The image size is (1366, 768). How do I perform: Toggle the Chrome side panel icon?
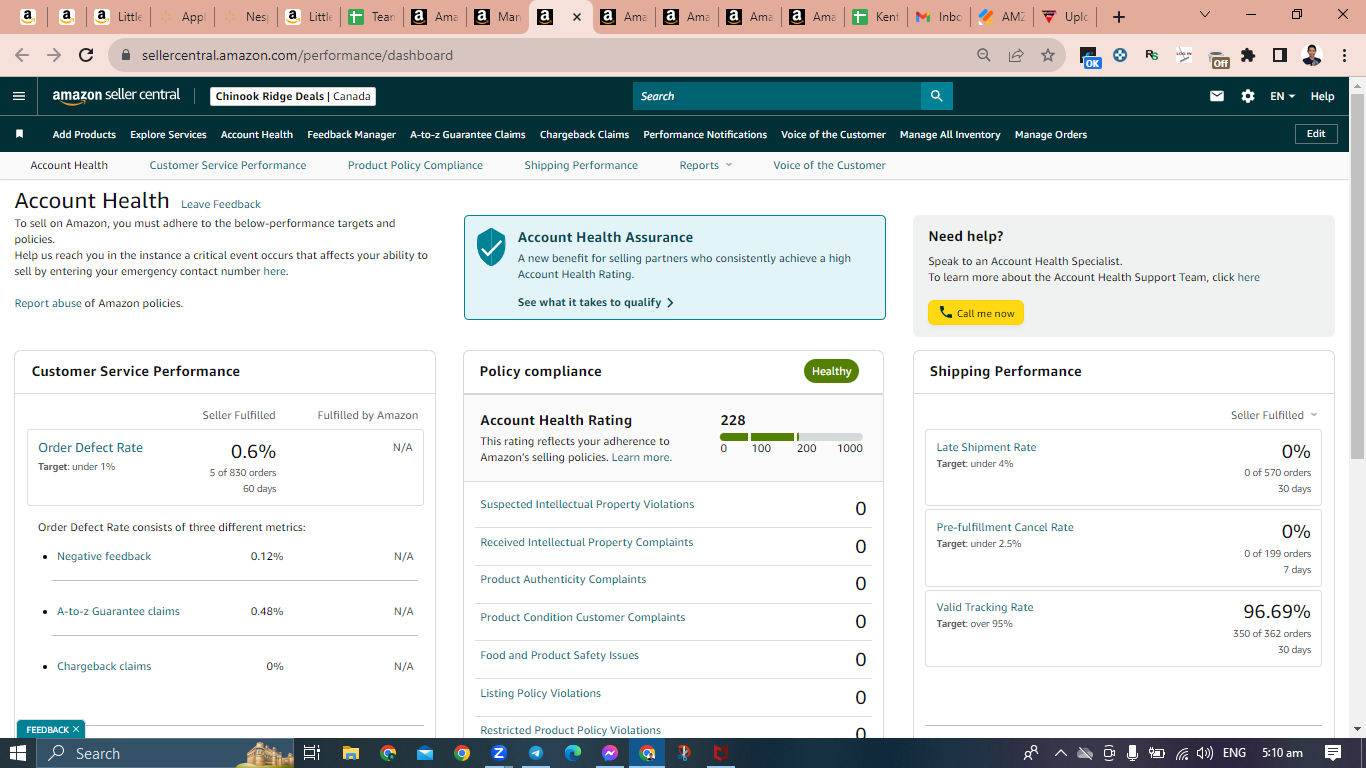1280,55
